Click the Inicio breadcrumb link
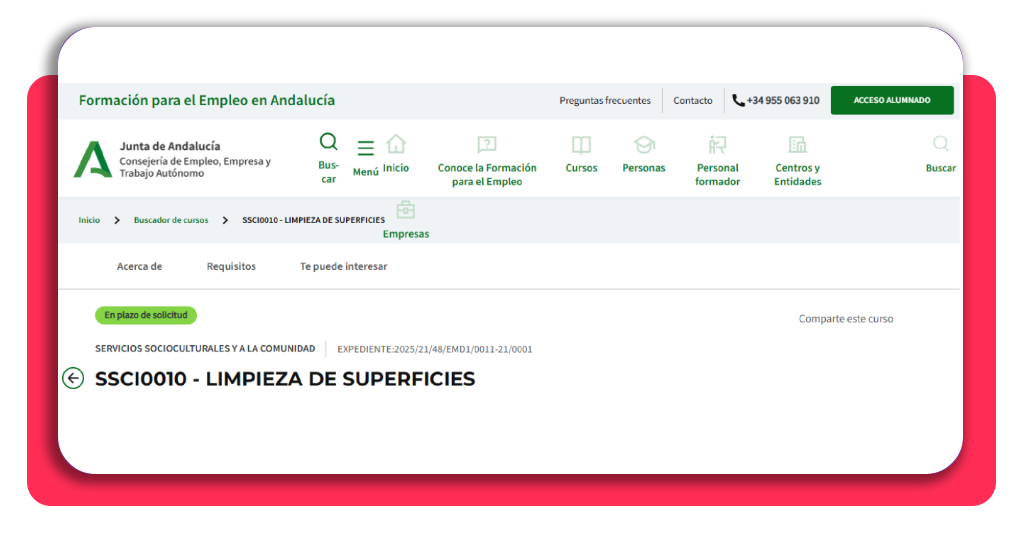Image resolution: width=1024 pixels, height=536 pixels. 89,220
